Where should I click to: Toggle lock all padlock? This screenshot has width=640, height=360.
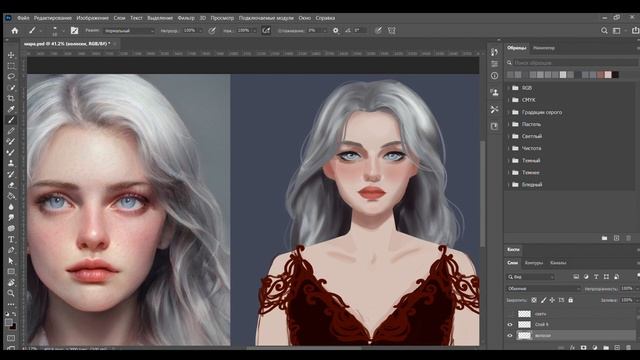(x=571, y=300)
